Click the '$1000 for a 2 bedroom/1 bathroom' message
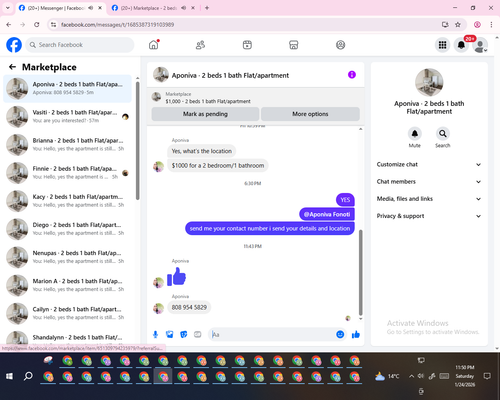Screen dimensions: 500x400 pyautogui.click(x=218, y=165)
